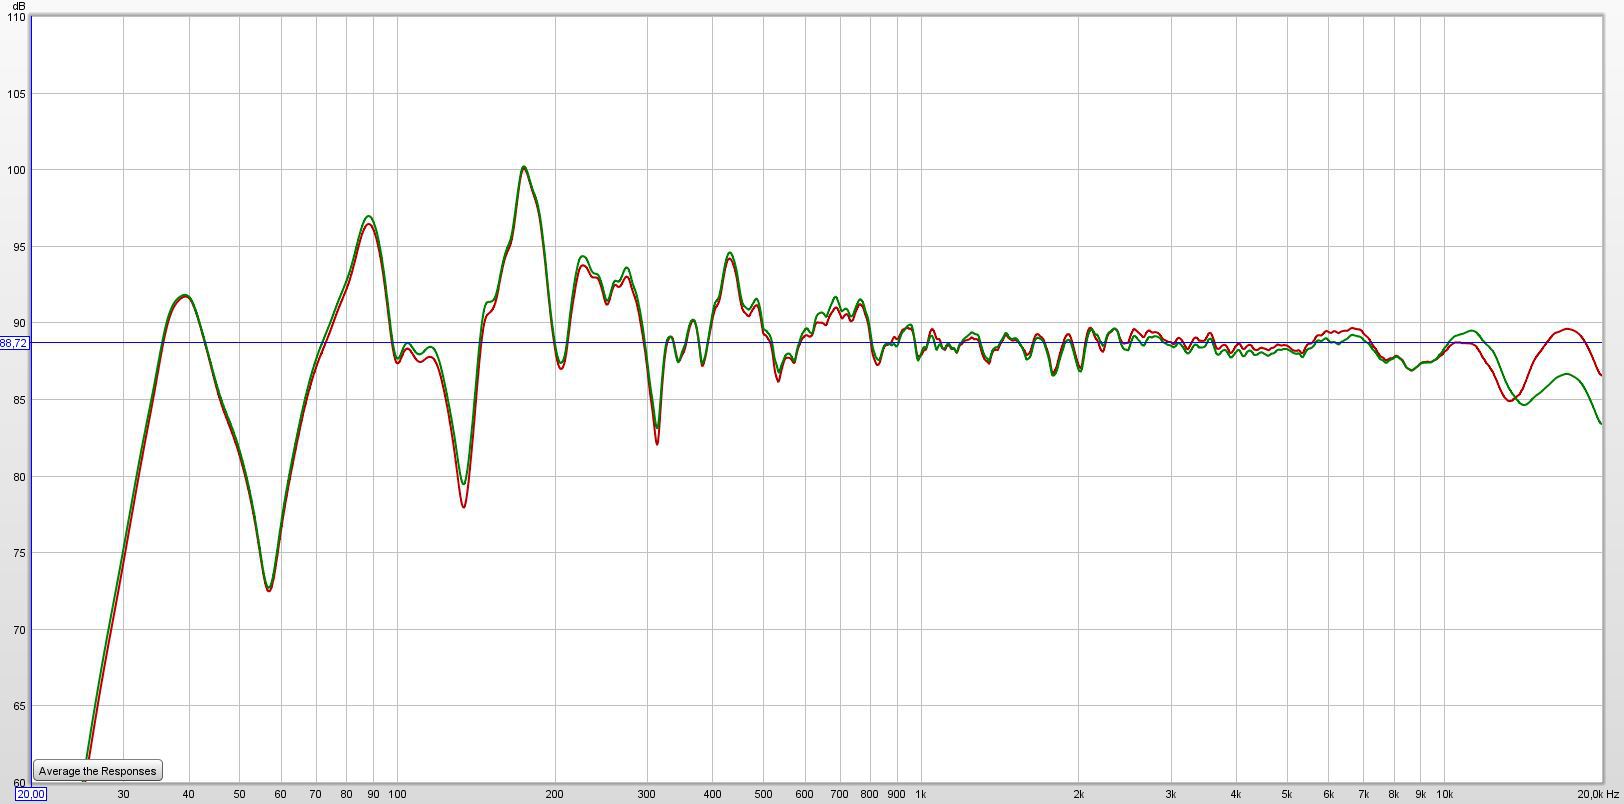This screenshot has width=1624, height=804.
Task: Click the 88,72 level cursor value label
Action: [14, 343]
